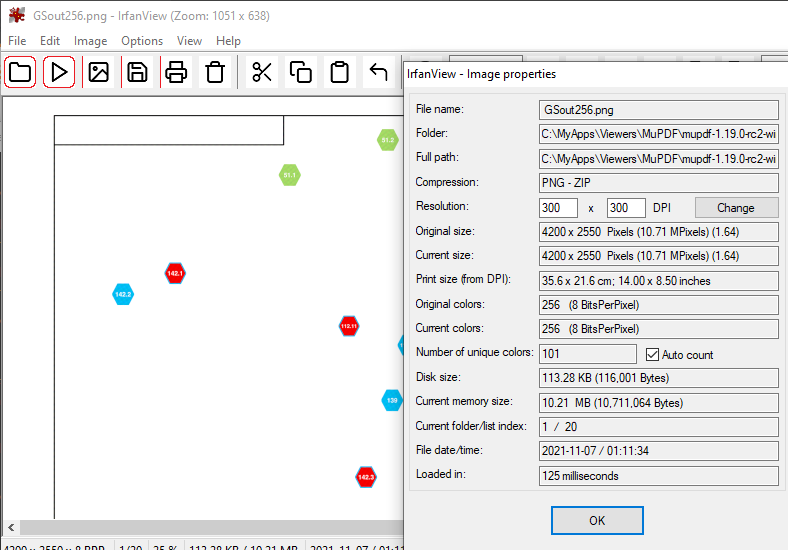This screenshot has width=788, height=550.
Task: Click the IrfanView app icon in the title bar
Action: pyautogui.click(x=17, y=15)
